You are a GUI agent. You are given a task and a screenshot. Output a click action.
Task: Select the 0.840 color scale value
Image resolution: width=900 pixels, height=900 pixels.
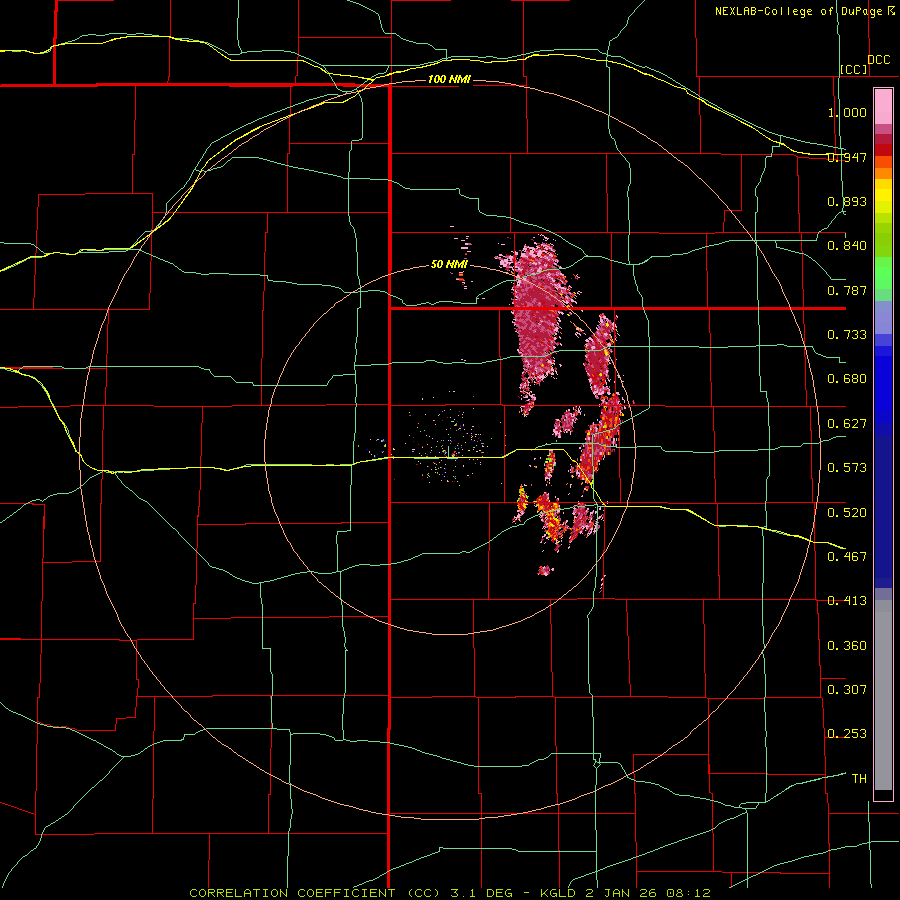pyautogui.click(x=847, y=246)
